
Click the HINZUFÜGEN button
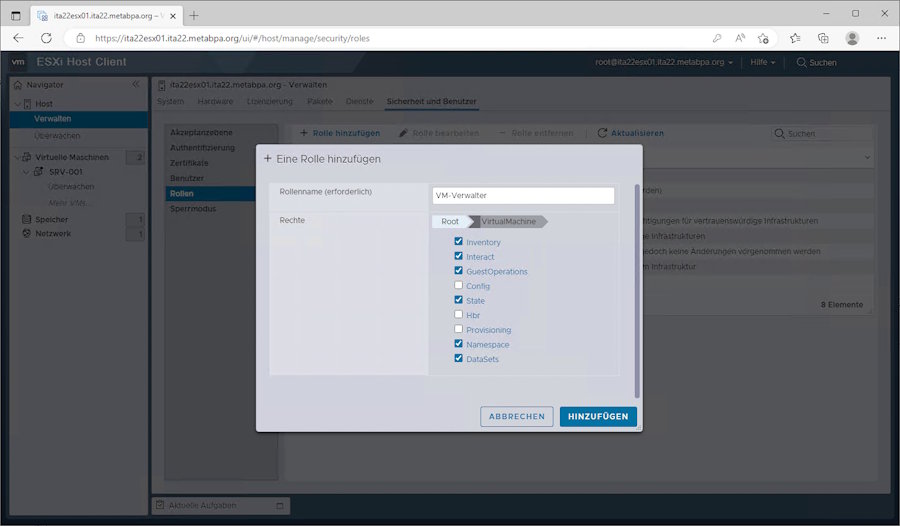[598, 416]
